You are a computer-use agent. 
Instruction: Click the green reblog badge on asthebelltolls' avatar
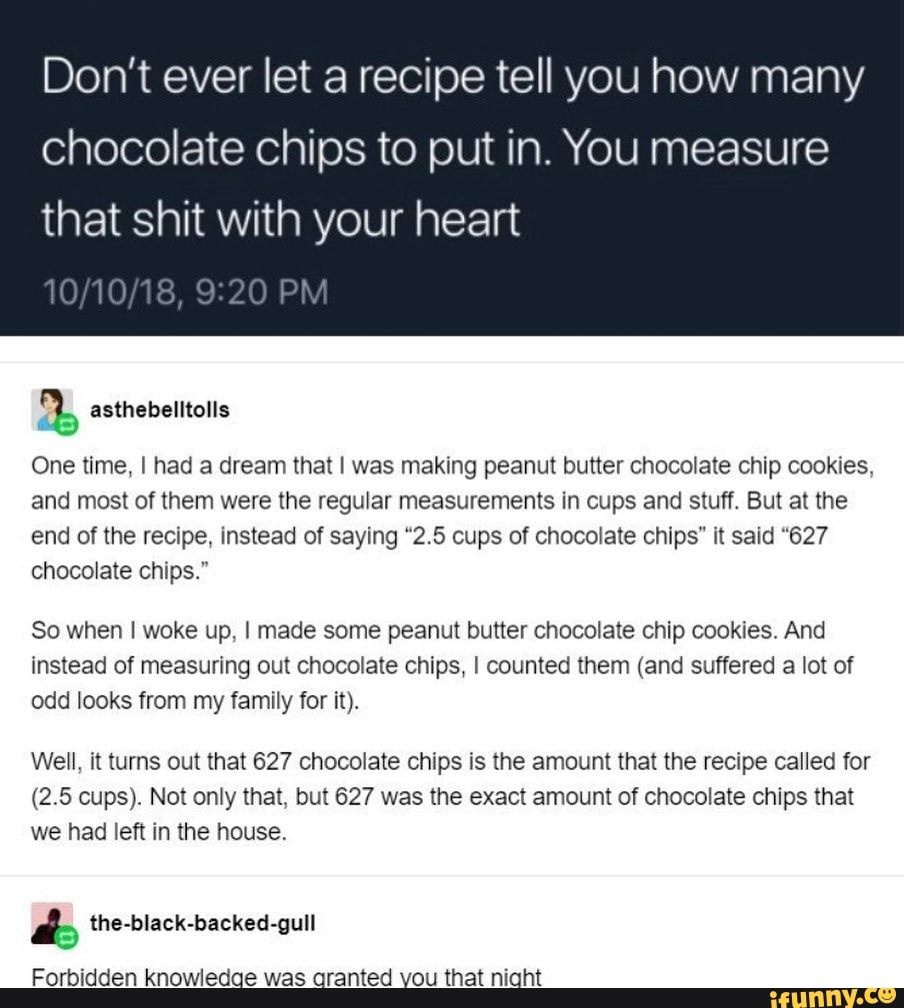pos(68,424)
